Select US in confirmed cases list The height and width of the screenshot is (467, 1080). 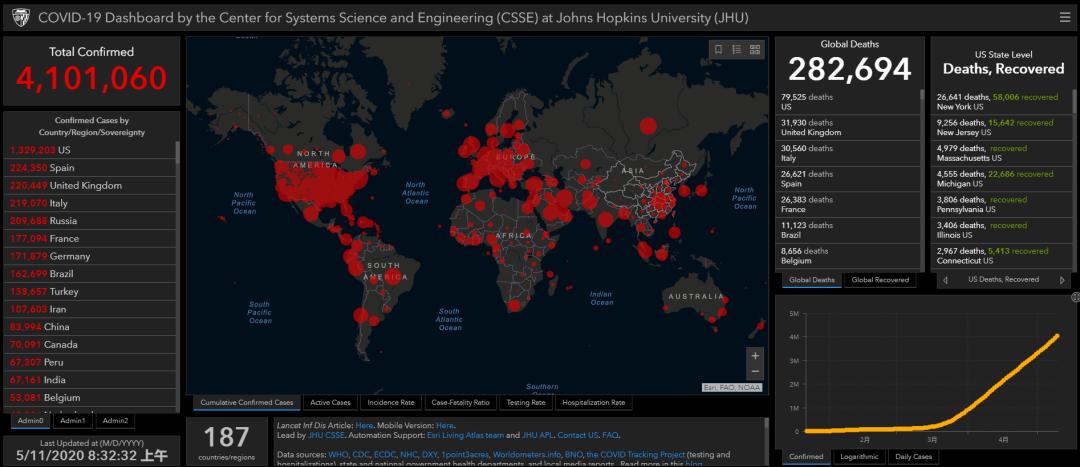point(90,149)
